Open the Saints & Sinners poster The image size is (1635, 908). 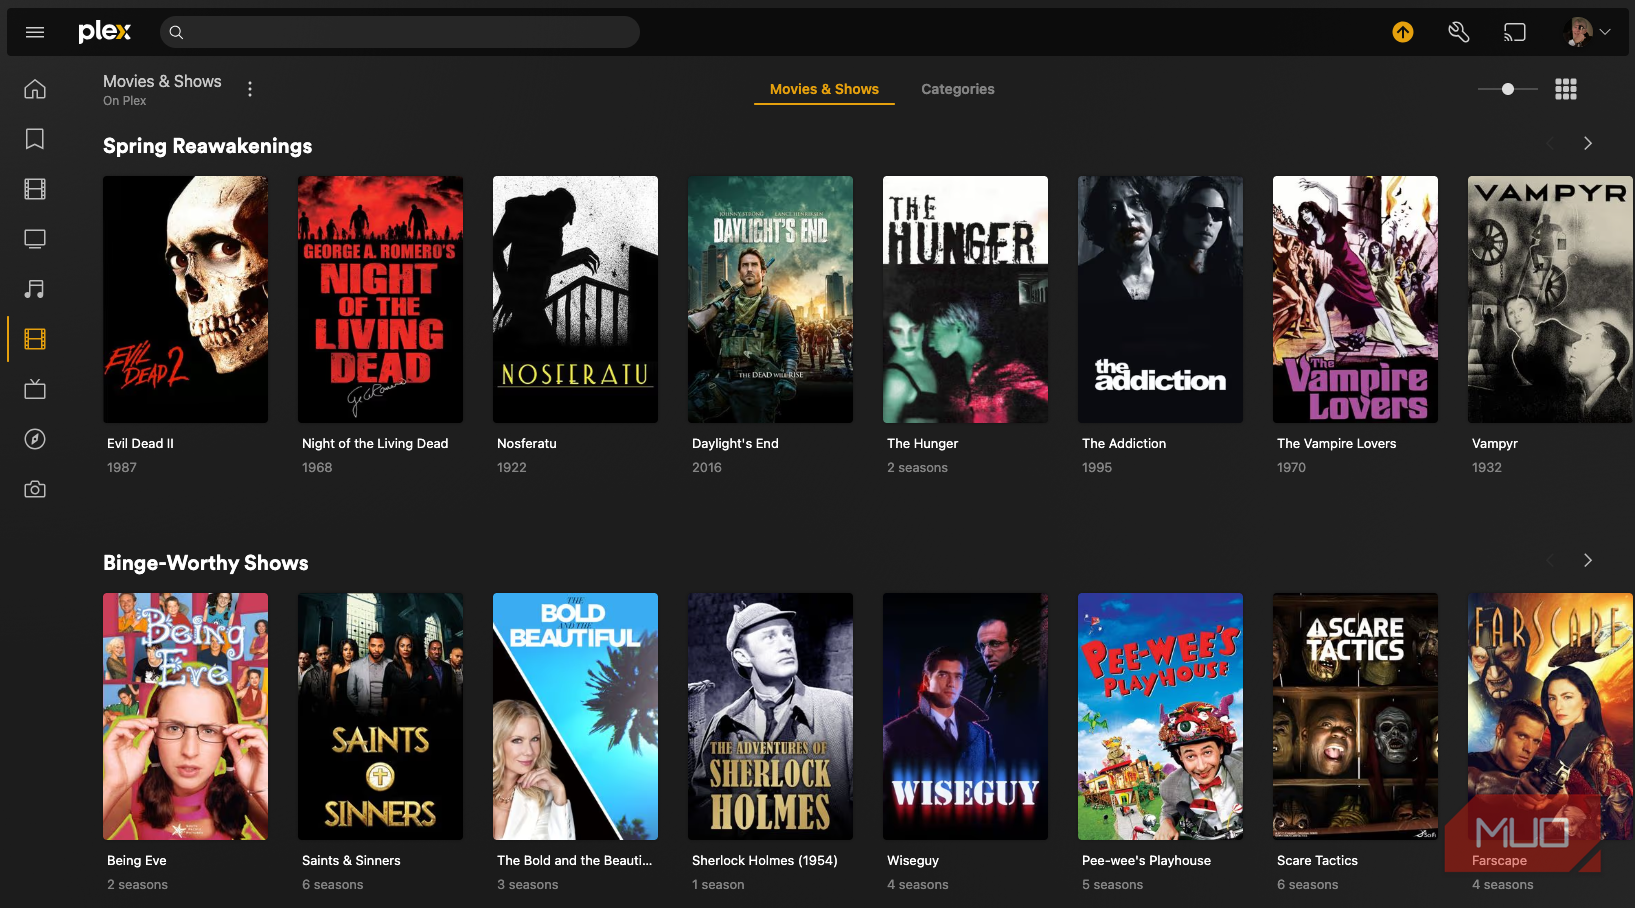(x=380, y=716)
